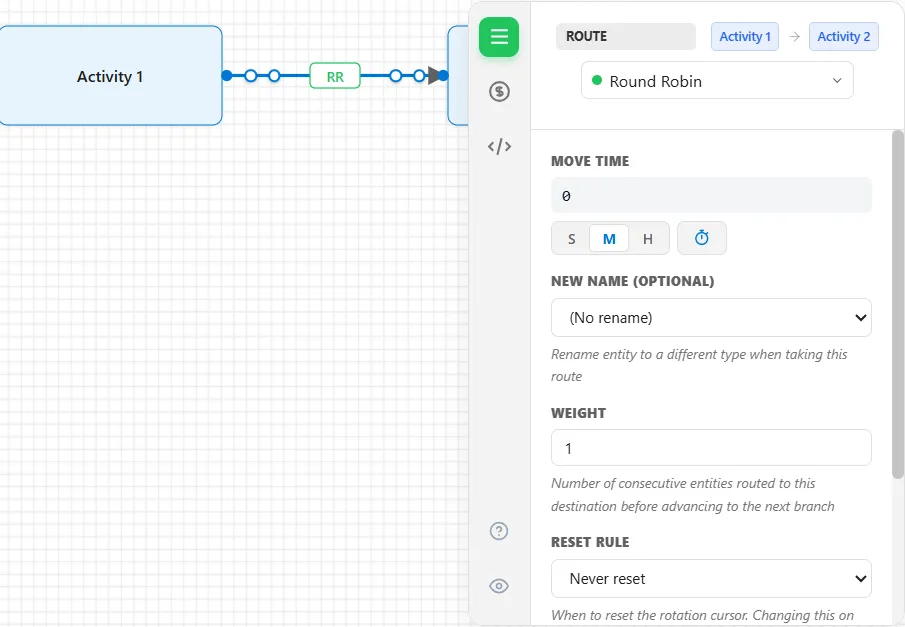Click the Move Time input field
This screenshot has height=627, width=905.
coord(711,196)
